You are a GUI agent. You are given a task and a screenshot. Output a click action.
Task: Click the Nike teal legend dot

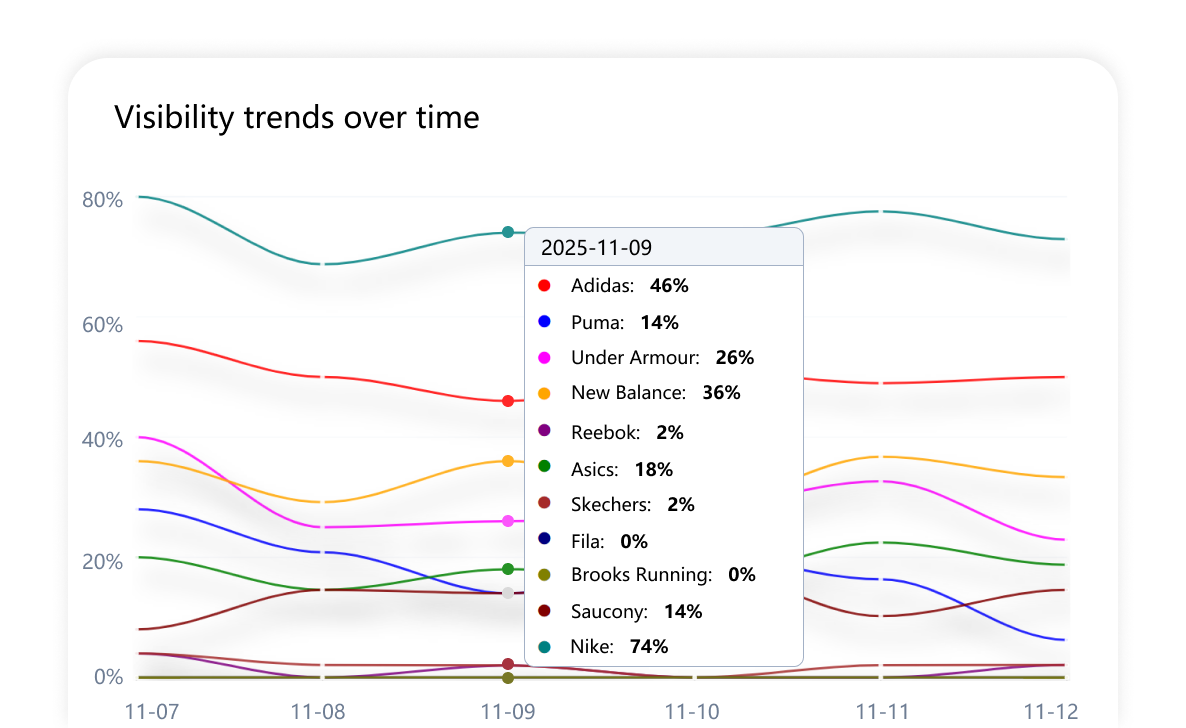click(545, 647)
